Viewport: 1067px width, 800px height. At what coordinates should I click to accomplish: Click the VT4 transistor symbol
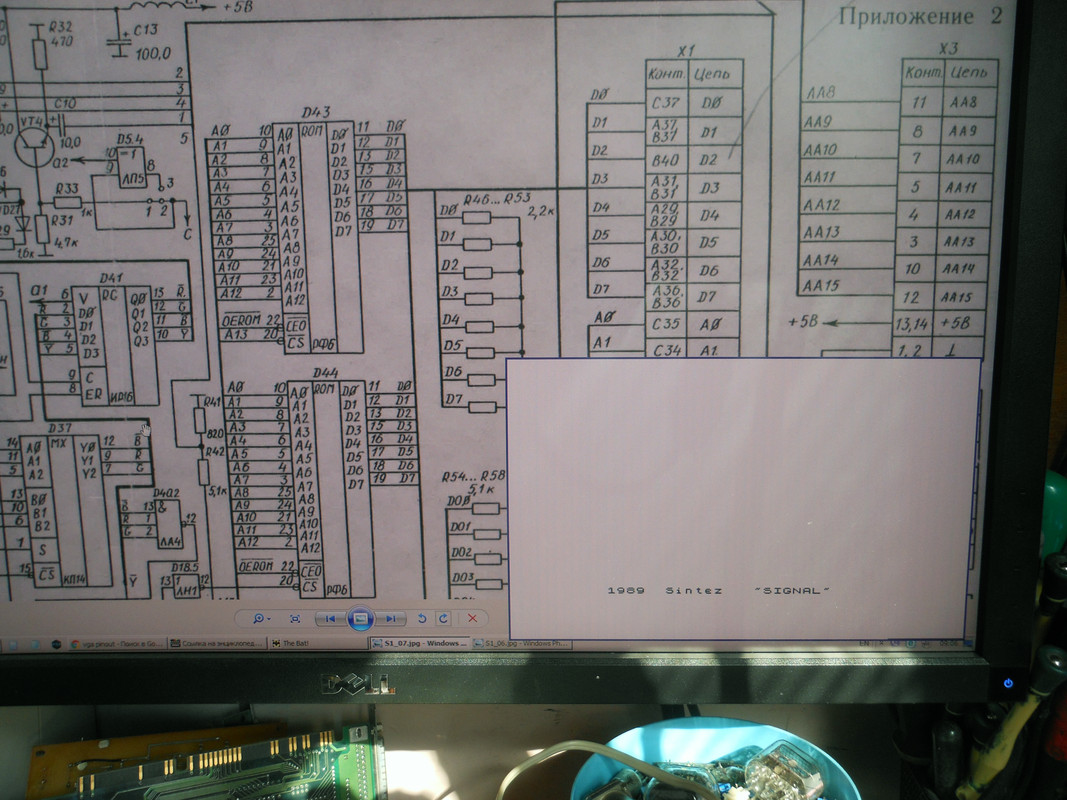tap(34, 145)
